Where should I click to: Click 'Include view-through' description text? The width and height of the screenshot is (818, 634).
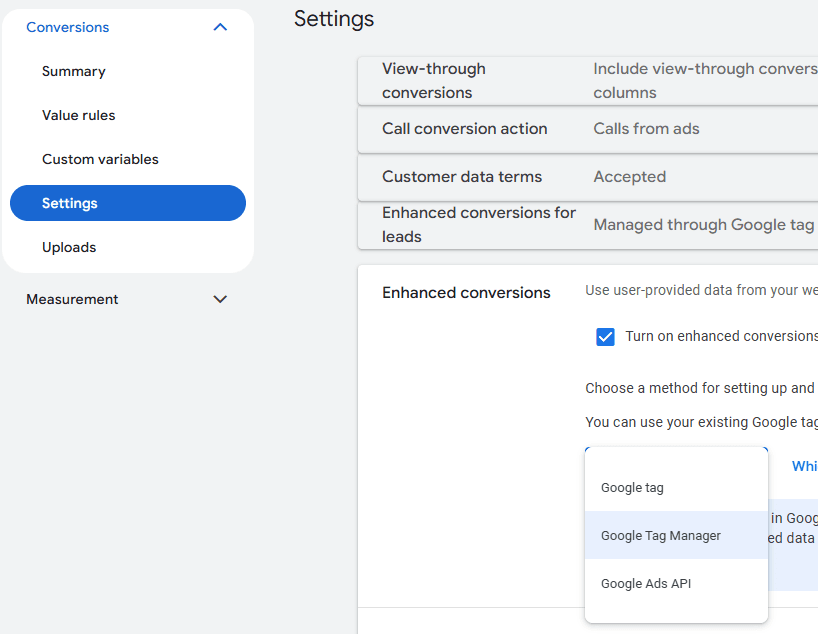[x=705, y=81]
